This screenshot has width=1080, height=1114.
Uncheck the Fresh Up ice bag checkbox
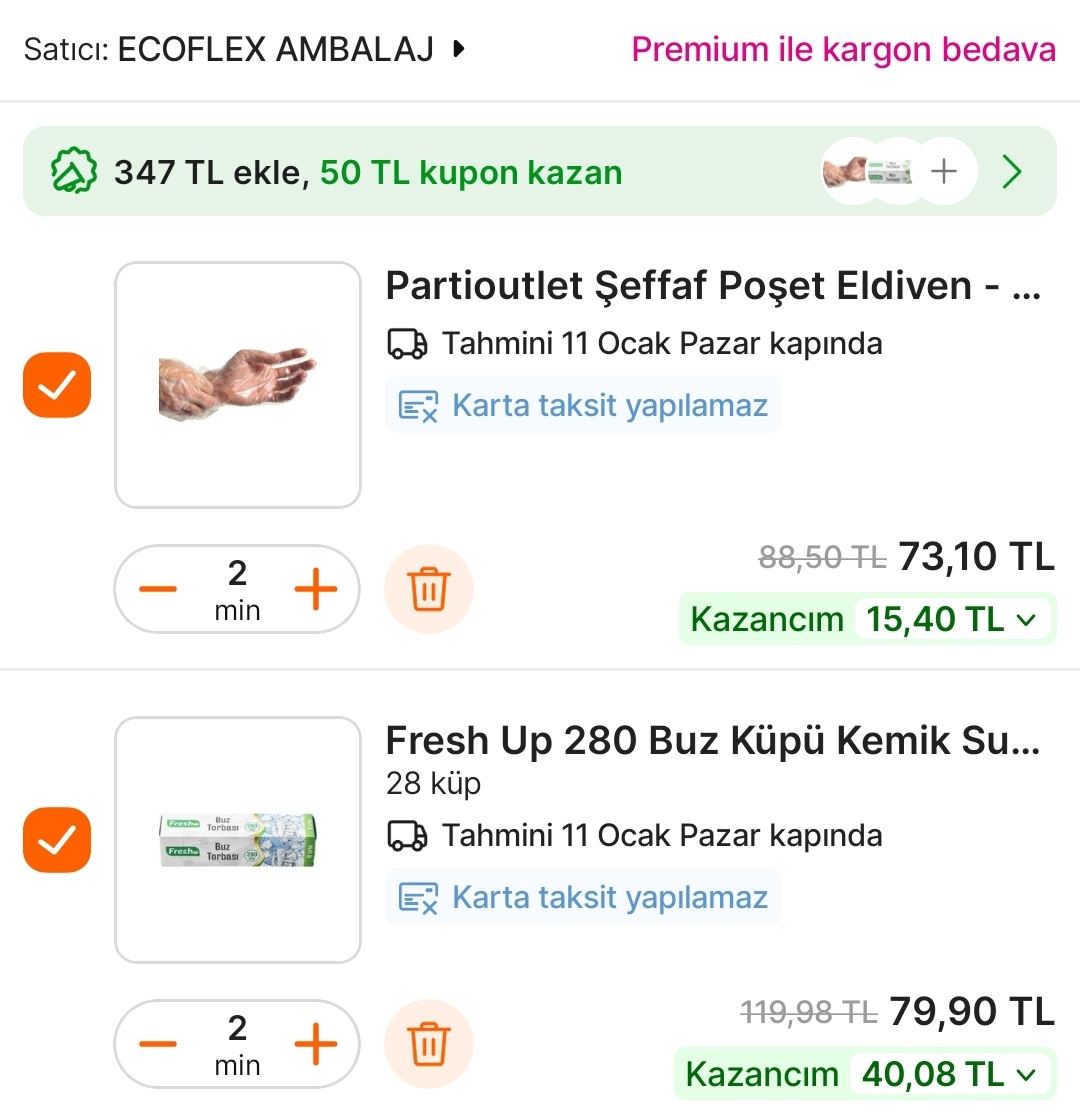pyautogui.click(x=57, y=840)
